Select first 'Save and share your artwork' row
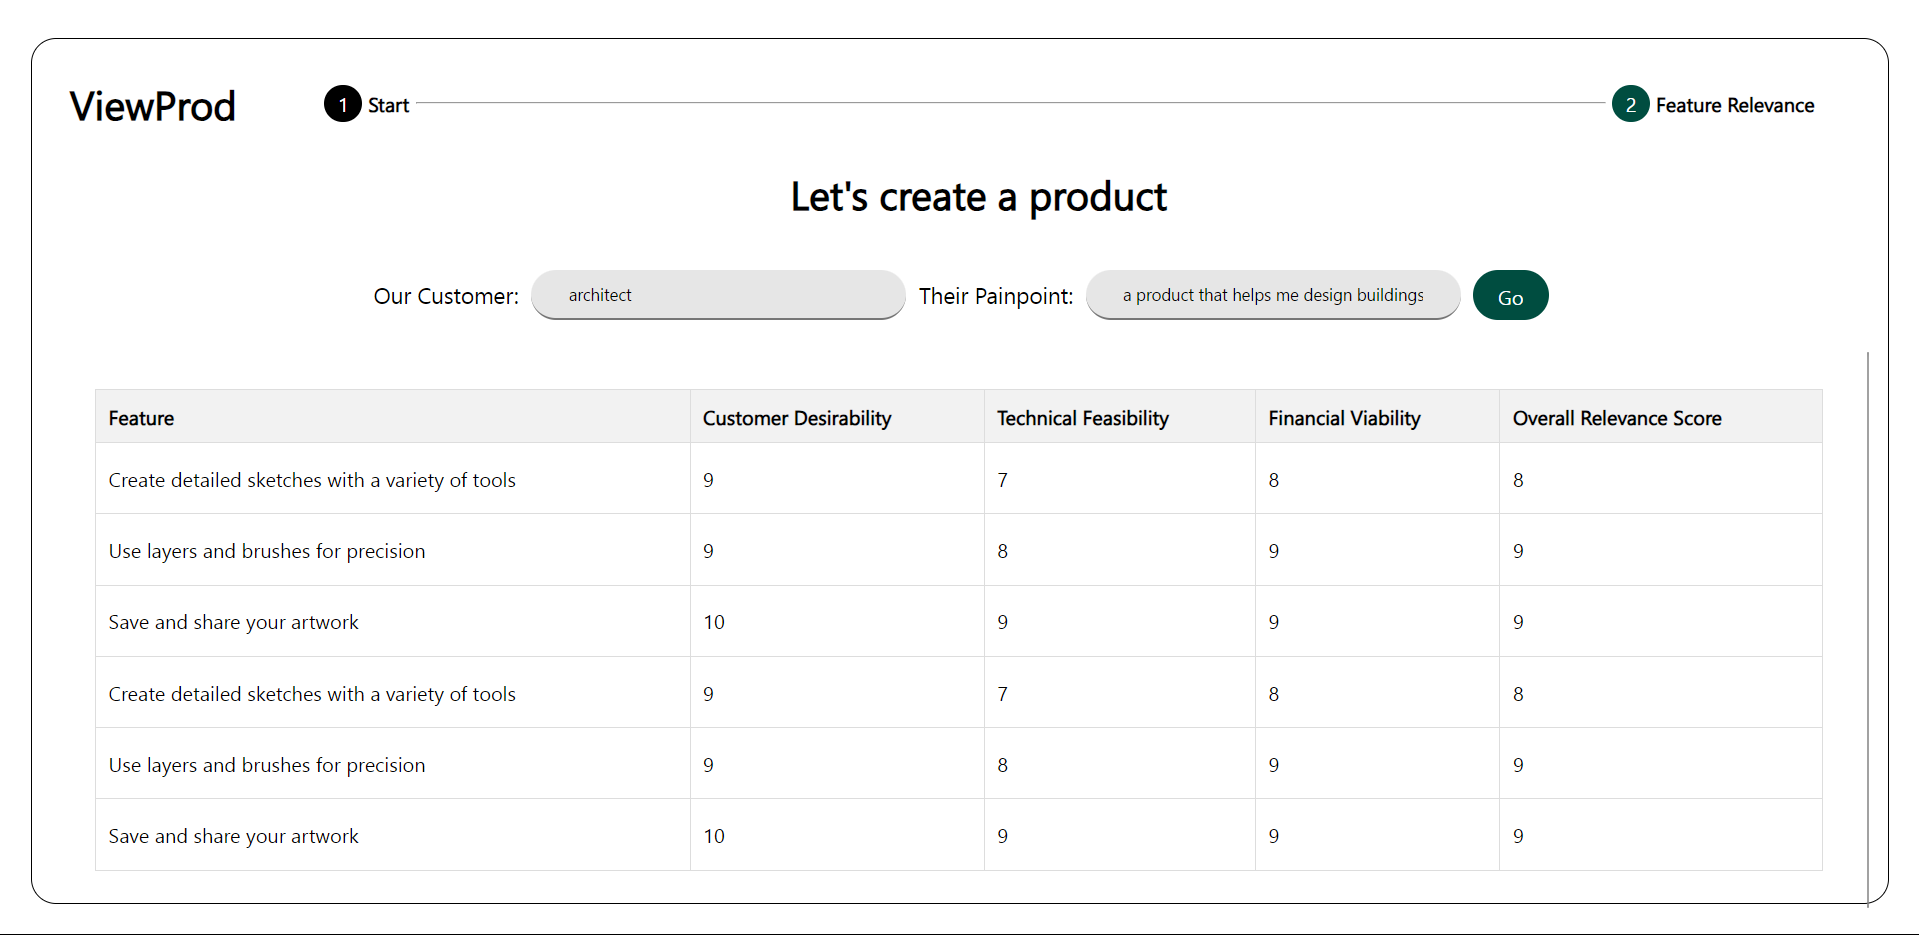The height and width of the screenshot is (935, 1919). (233, 622)
